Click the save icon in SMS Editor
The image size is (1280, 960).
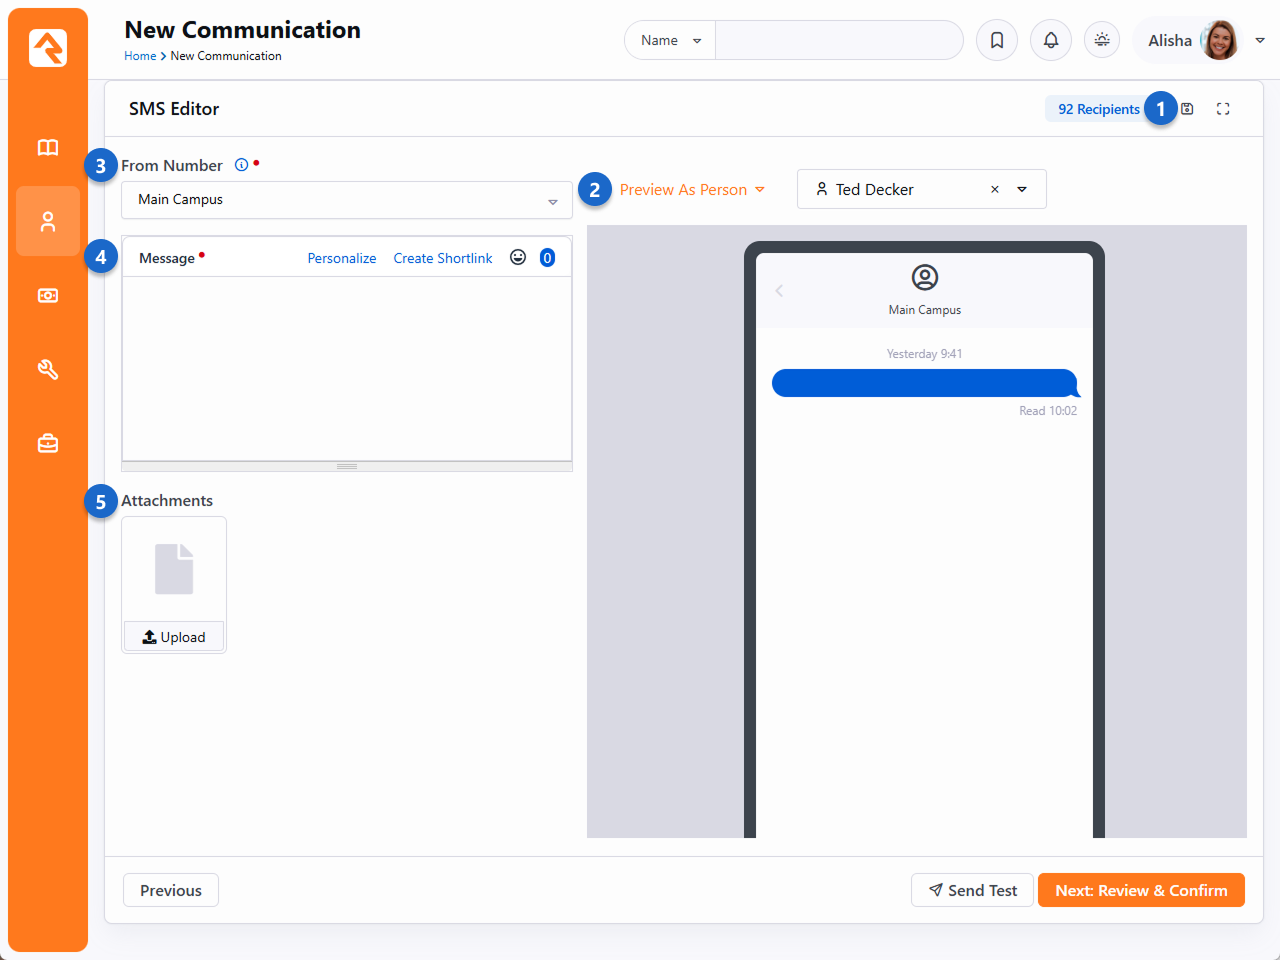(1187, 109)
